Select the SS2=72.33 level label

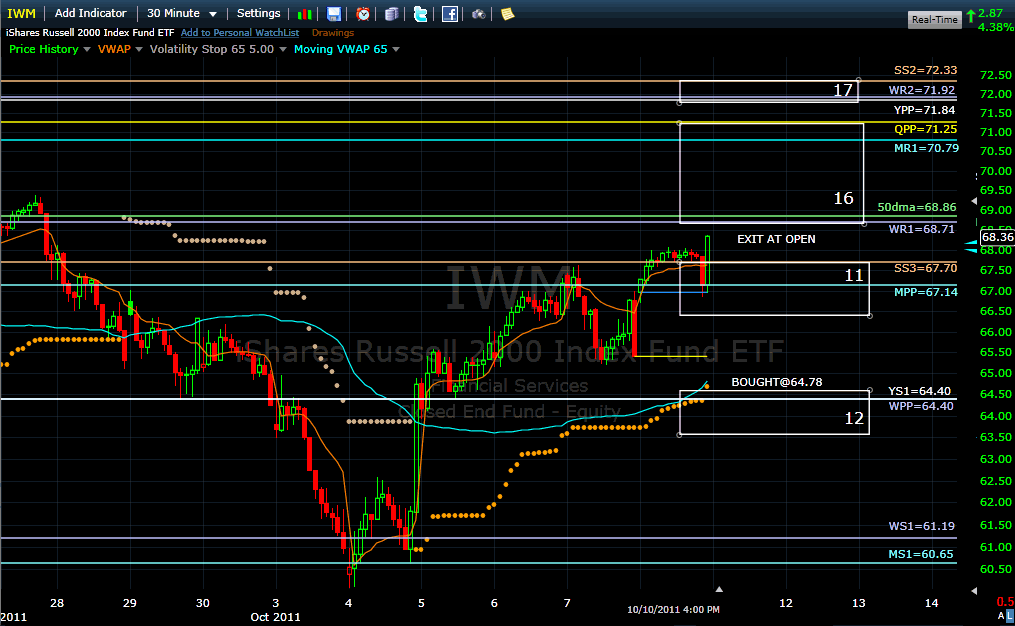tap(925, 70)
